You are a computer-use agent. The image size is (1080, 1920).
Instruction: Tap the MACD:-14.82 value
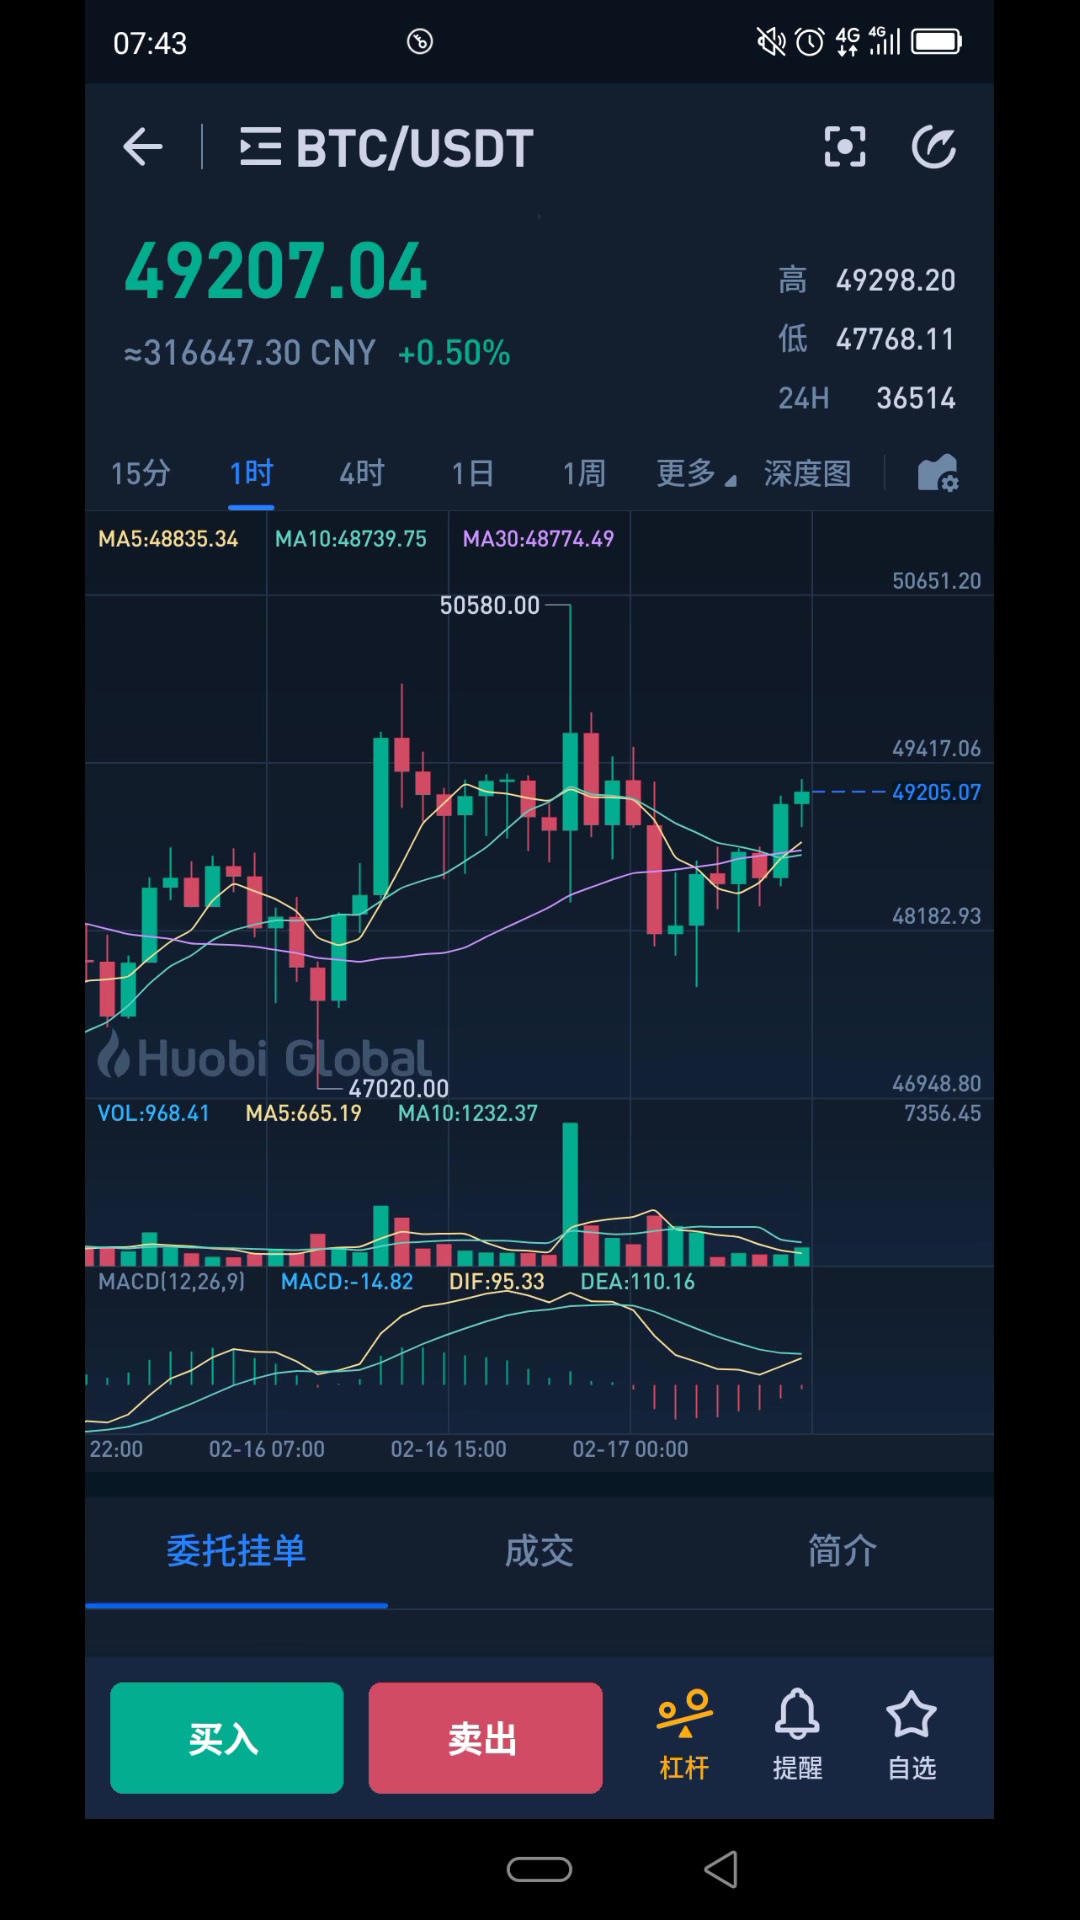(347, 1281)
